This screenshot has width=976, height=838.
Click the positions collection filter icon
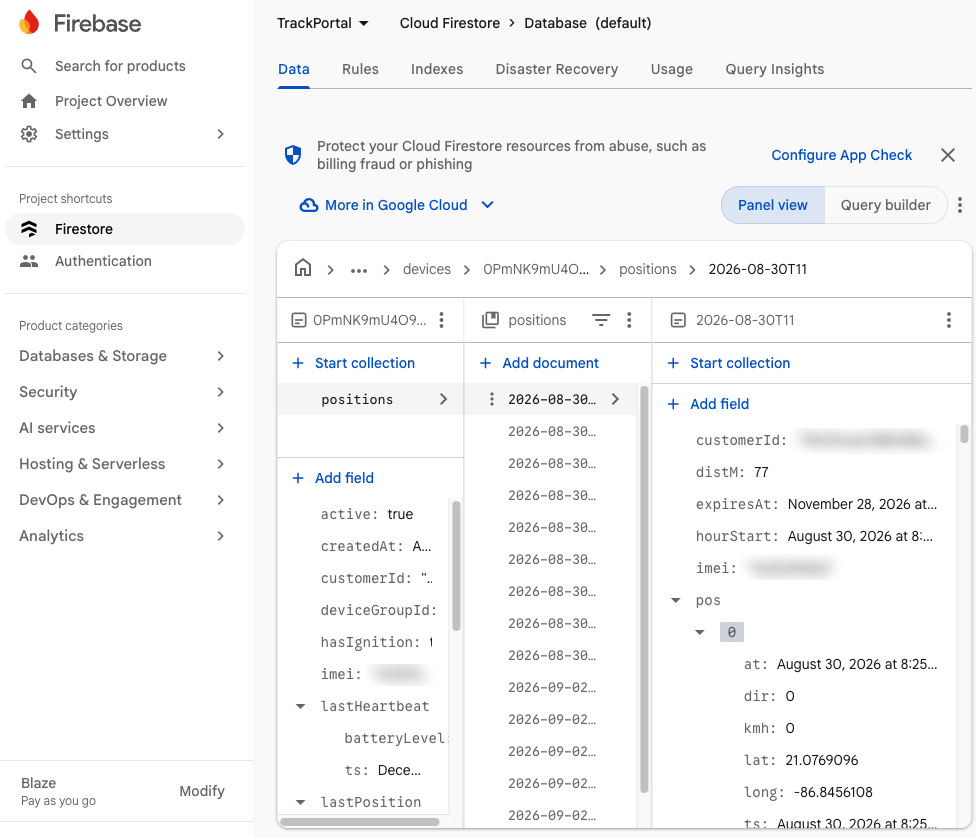click(601, 320)
